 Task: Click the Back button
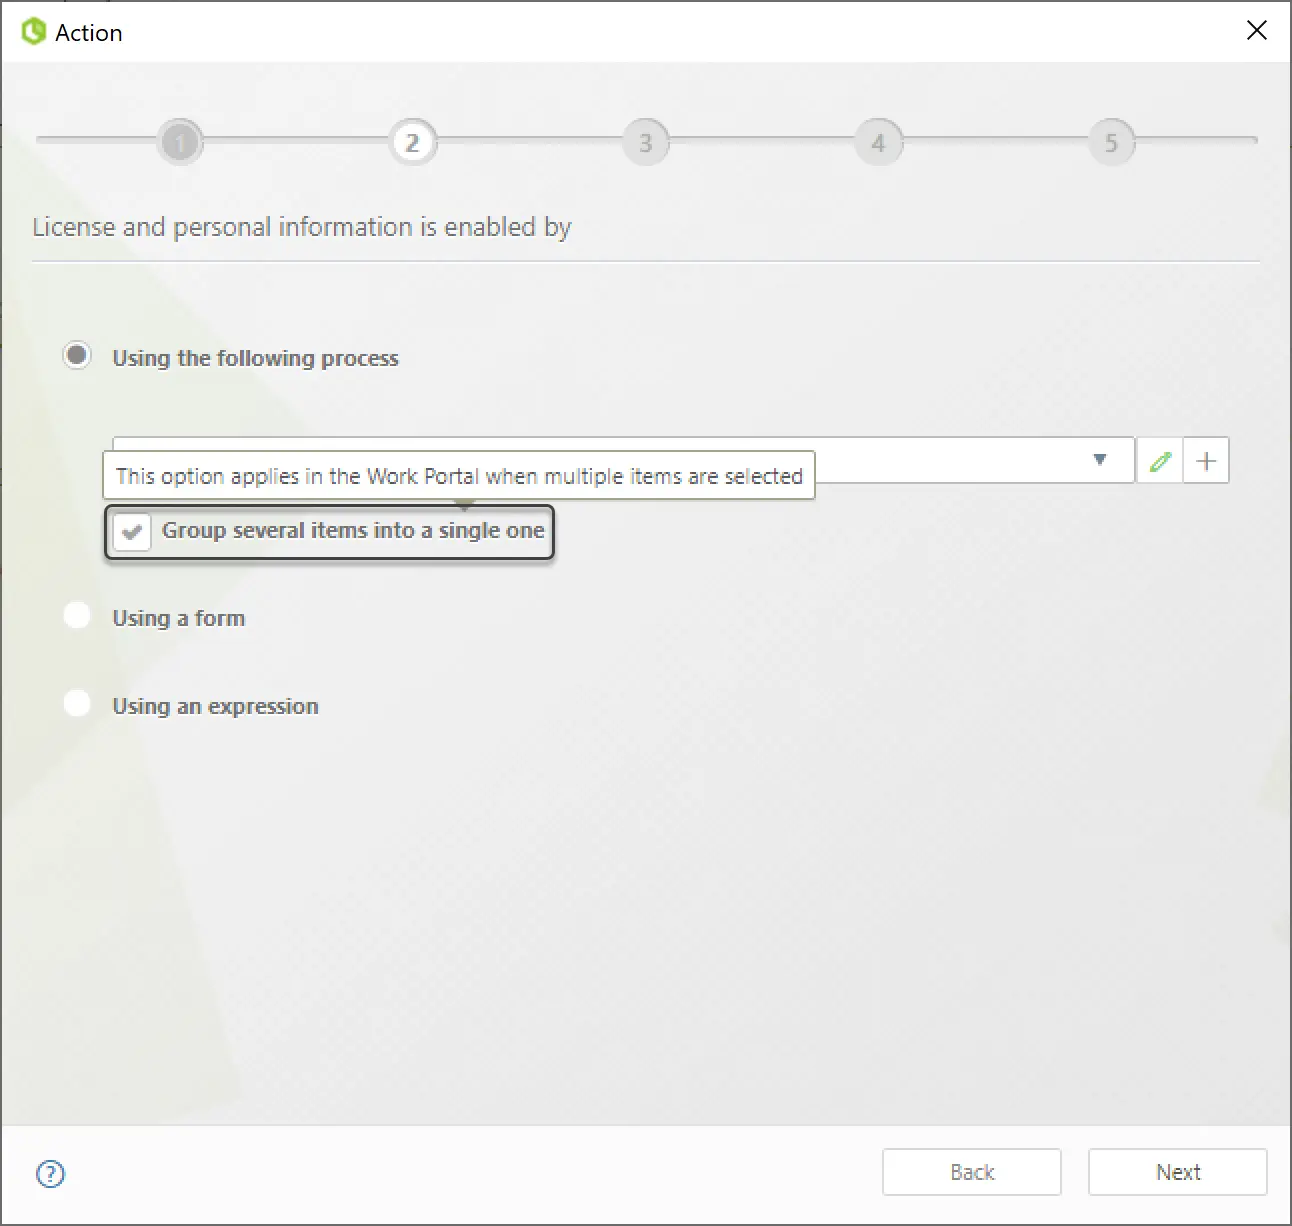click(x=972, y=1172)
